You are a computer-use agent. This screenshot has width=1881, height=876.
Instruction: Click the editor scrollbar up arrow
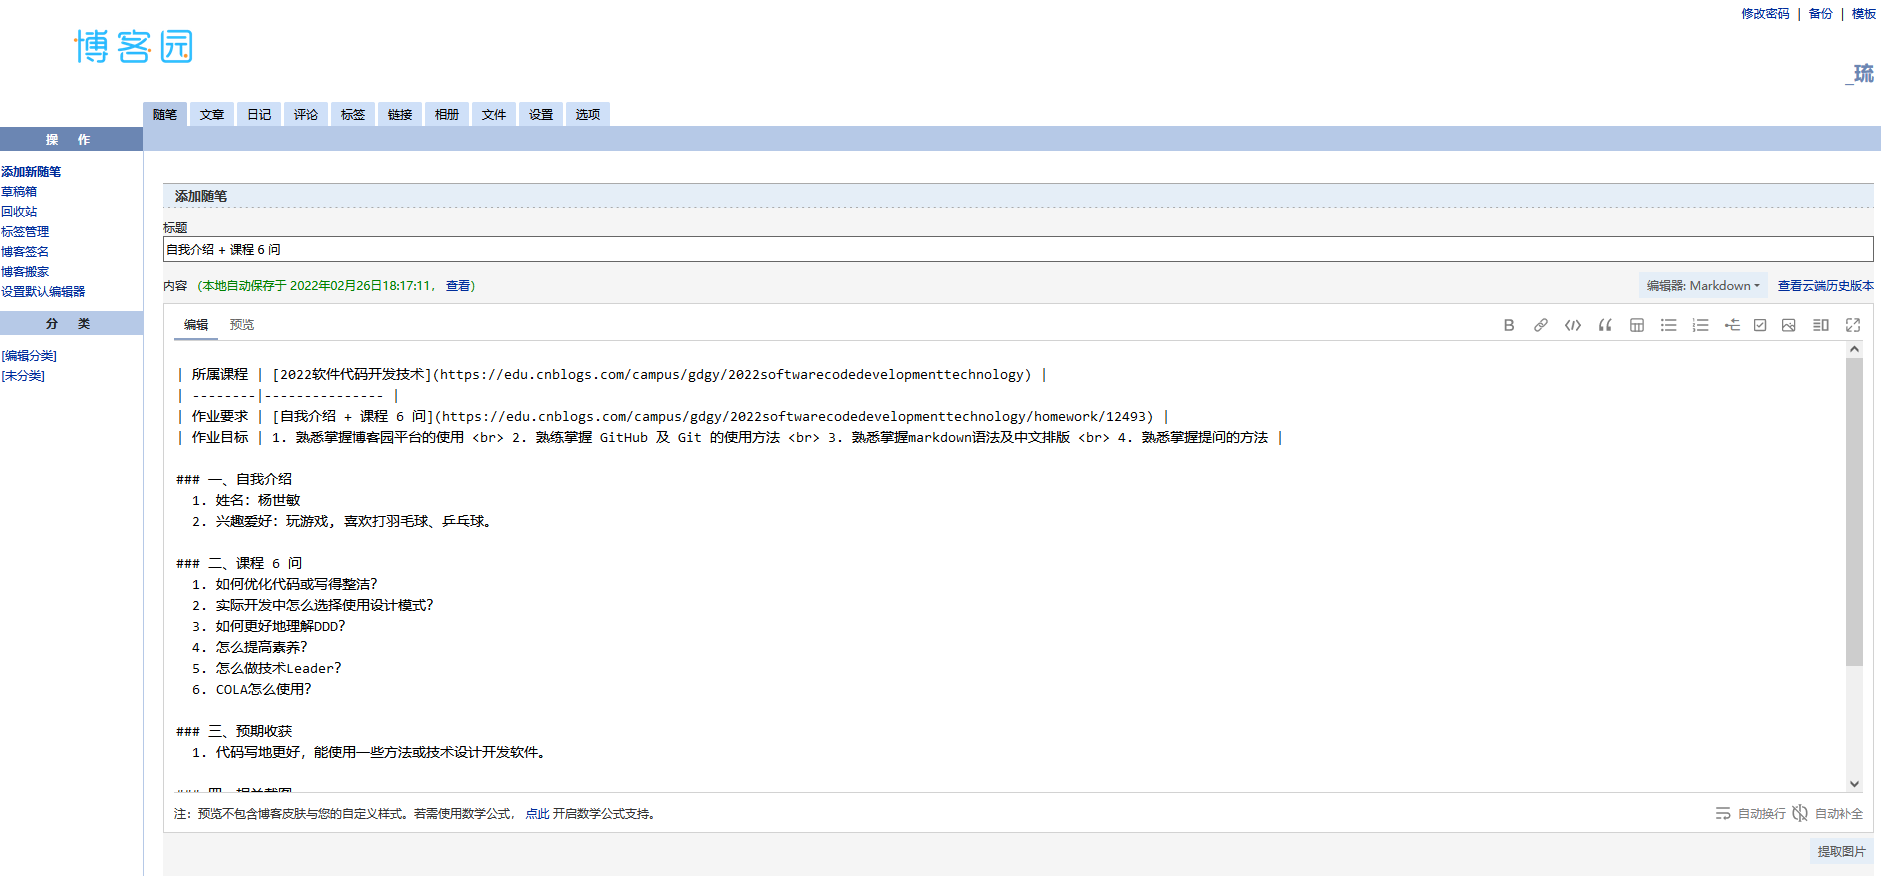(1854, 349)
